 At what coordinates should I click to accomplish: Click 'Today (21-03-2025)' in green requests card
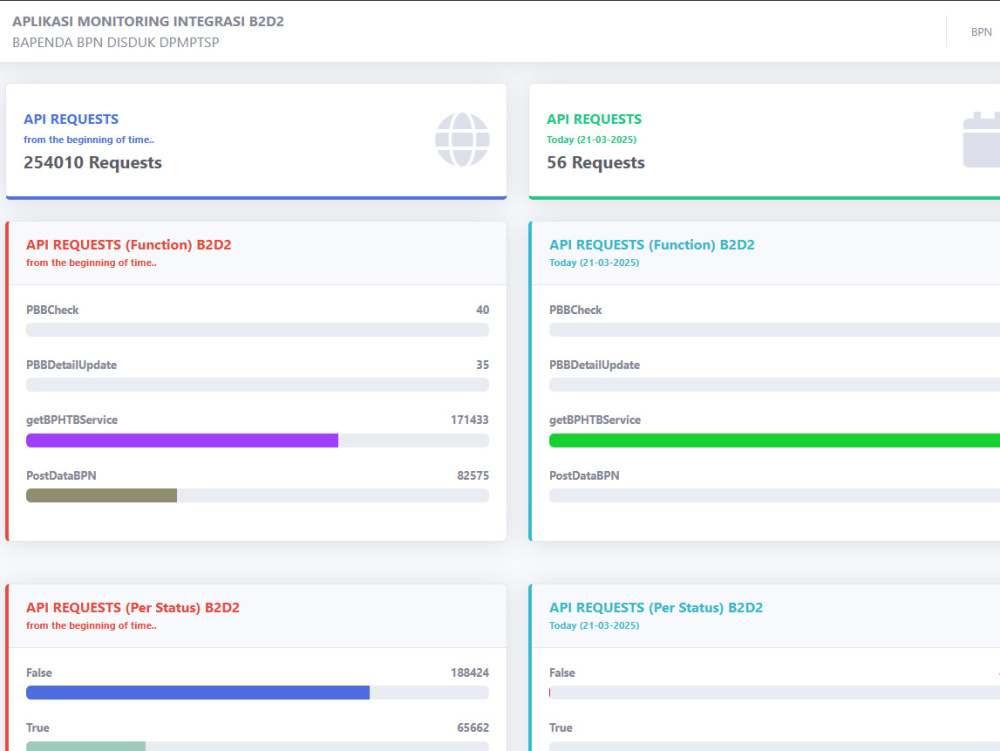click(591, 140)
